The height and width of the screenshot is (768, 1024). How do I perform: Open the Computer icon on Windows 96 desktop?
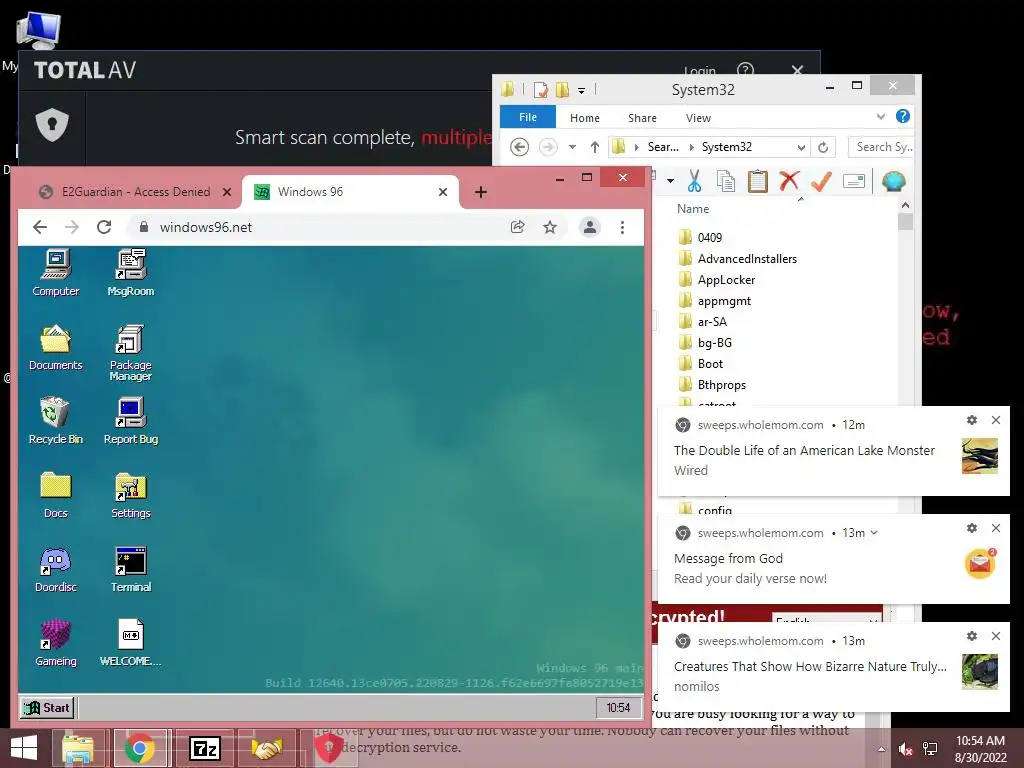(x=56, y=273)
